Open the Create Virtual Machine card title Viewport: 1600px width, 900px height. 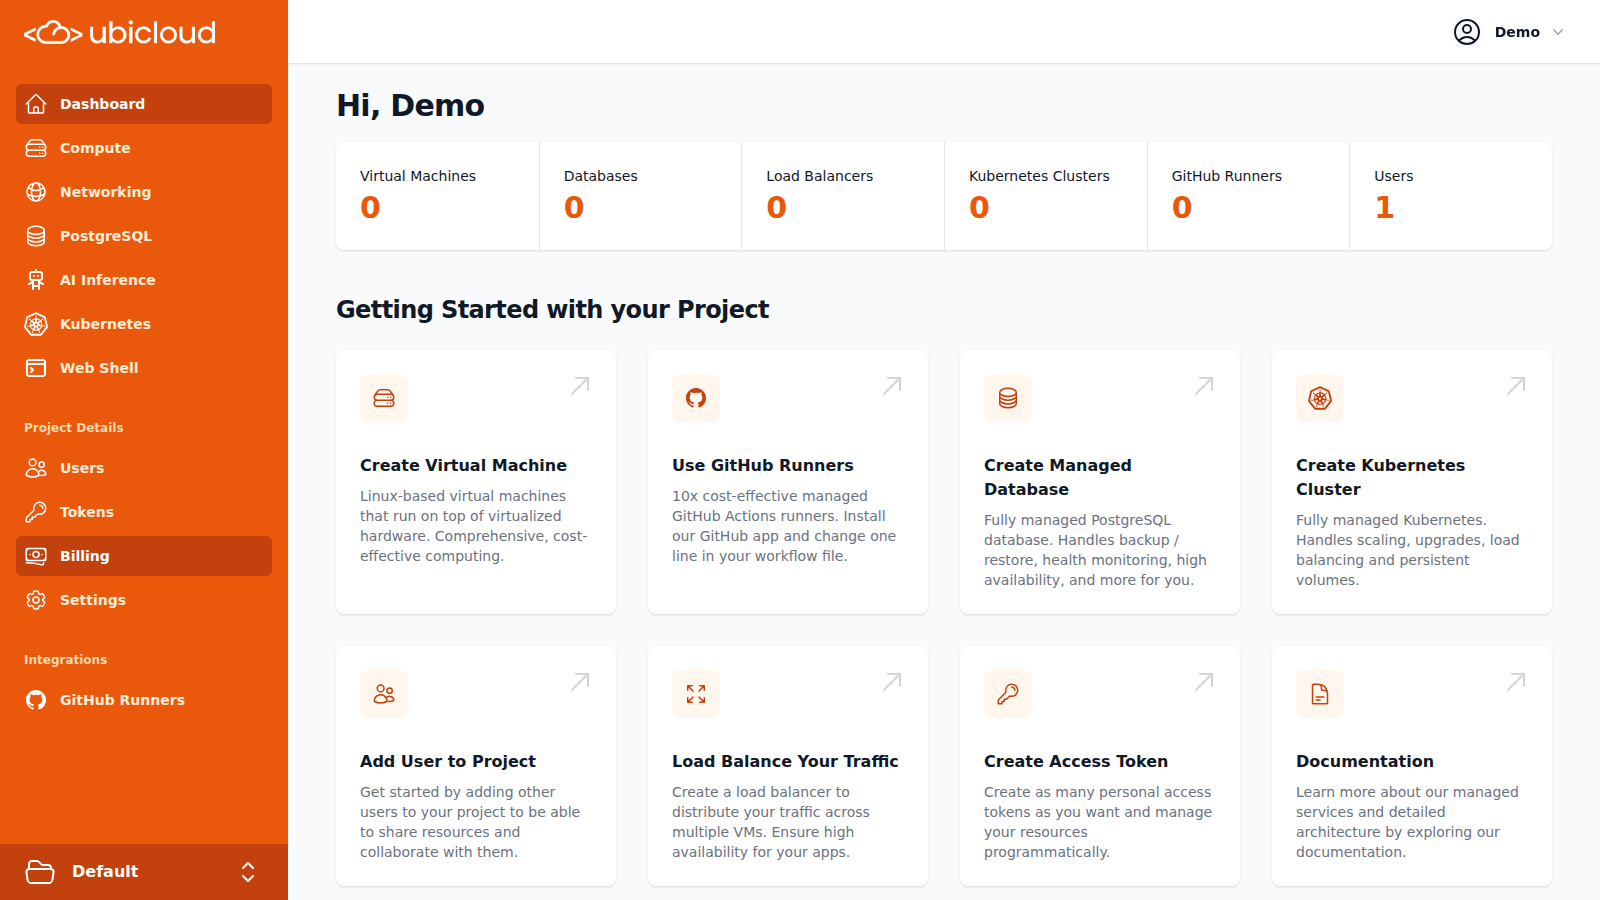click(463, 465)
